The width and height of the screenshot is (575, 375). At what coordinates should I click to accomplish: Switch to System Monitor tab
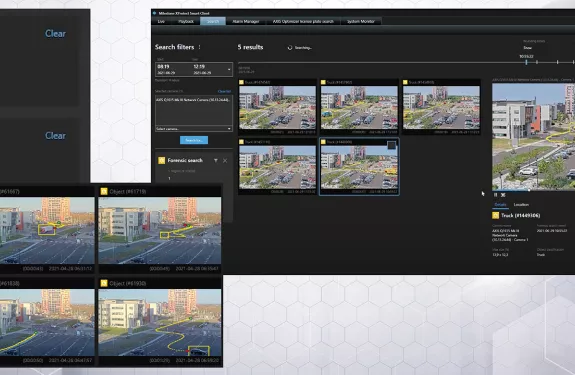(361, 21)
